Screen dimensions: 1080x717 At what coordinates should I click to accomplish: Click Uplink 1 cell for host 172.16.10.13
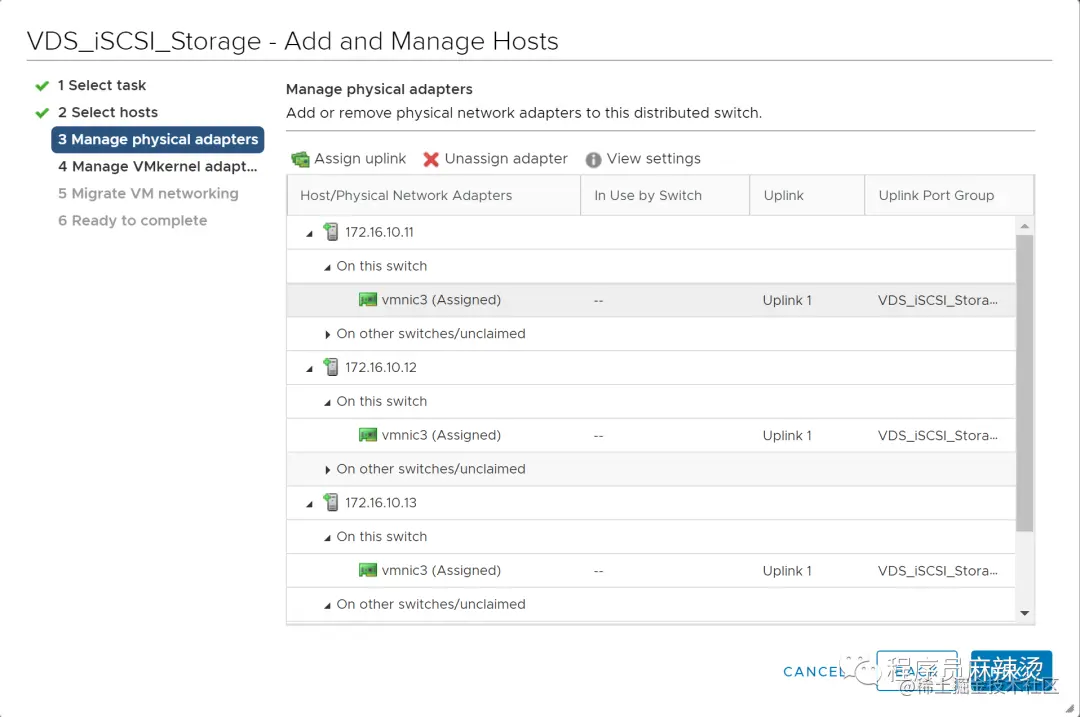[x=787, y=571]
